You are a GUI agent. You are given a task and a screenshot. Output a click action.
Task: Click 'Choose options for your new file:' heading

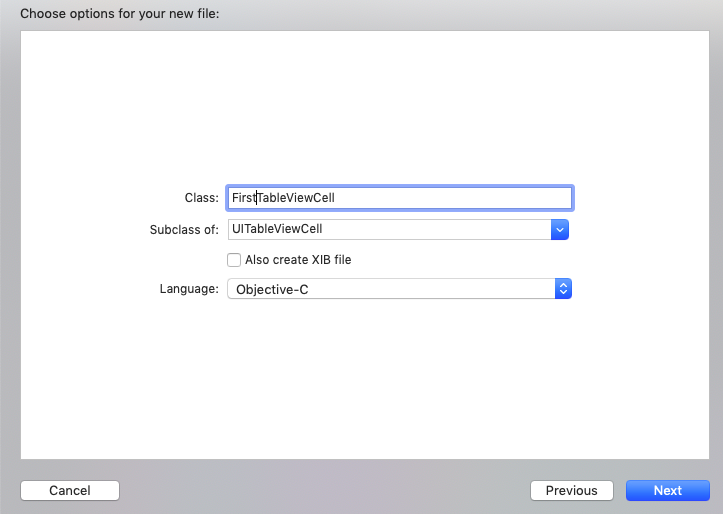tap(120, 14)
